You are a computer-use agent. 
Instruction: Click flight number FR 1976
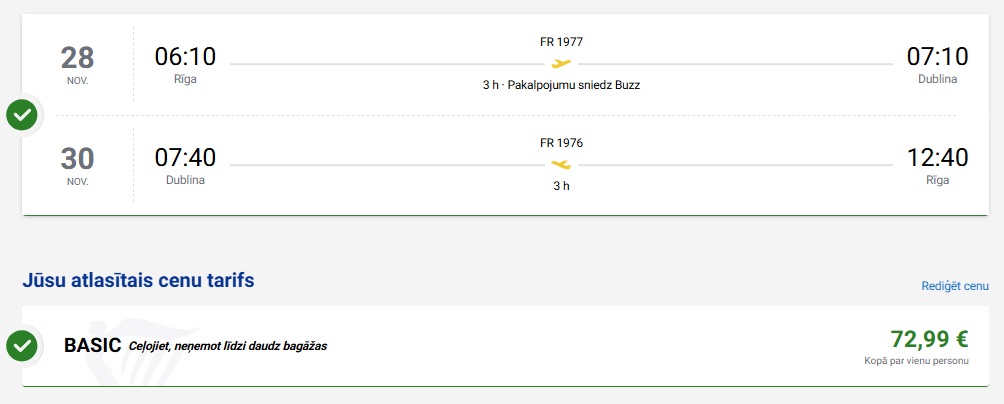tap(561, 142)
